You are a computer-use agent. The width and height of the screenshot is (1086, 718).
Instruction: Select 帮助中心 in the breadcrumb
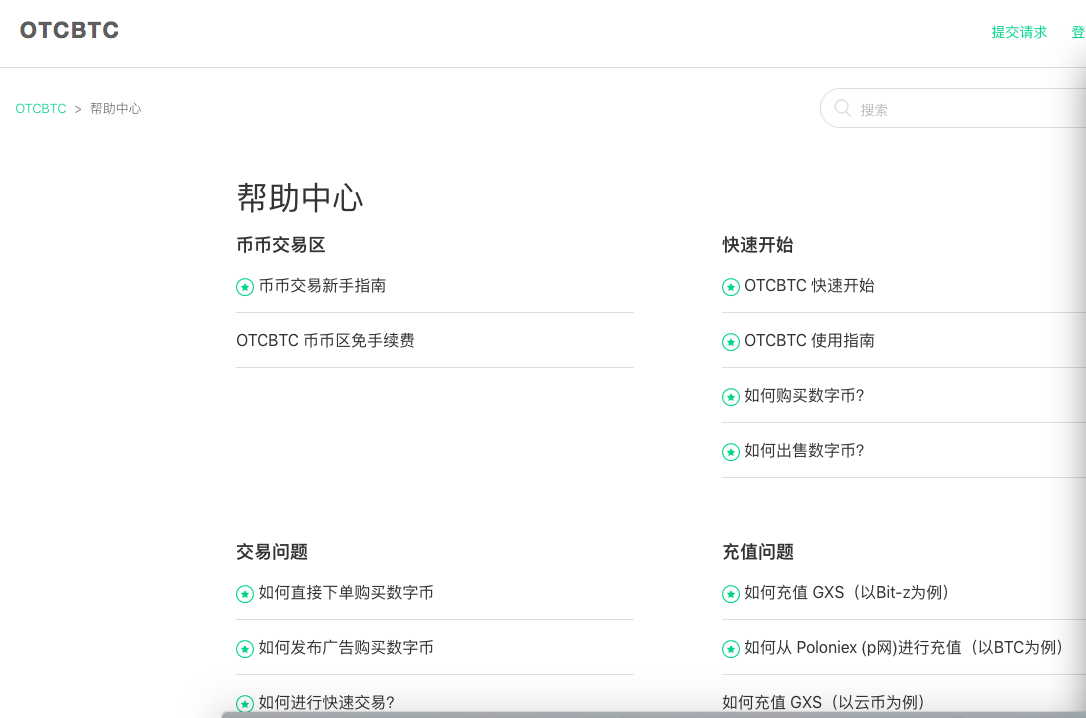(116, 109)
